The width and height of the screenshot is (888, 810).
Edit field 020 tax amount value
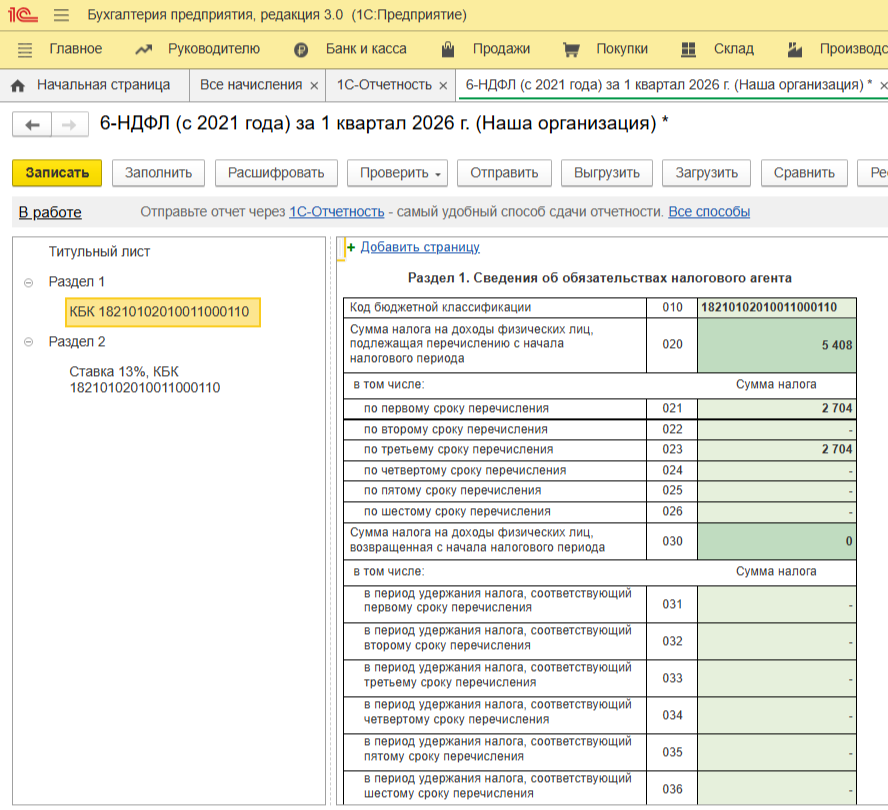coord(776,345)
